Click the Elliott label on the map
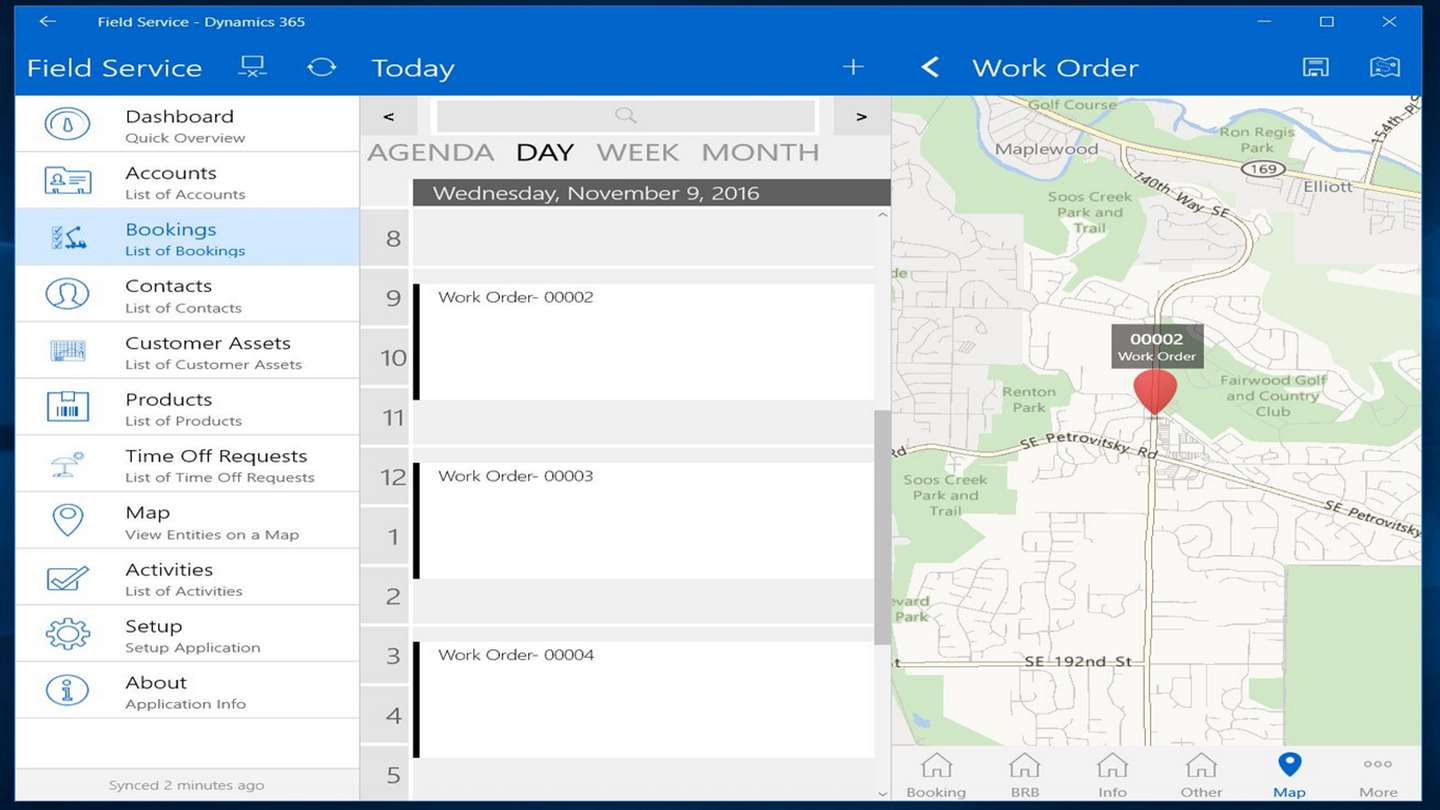This screenshot has height=810, width=1440. pos(1328,186)
